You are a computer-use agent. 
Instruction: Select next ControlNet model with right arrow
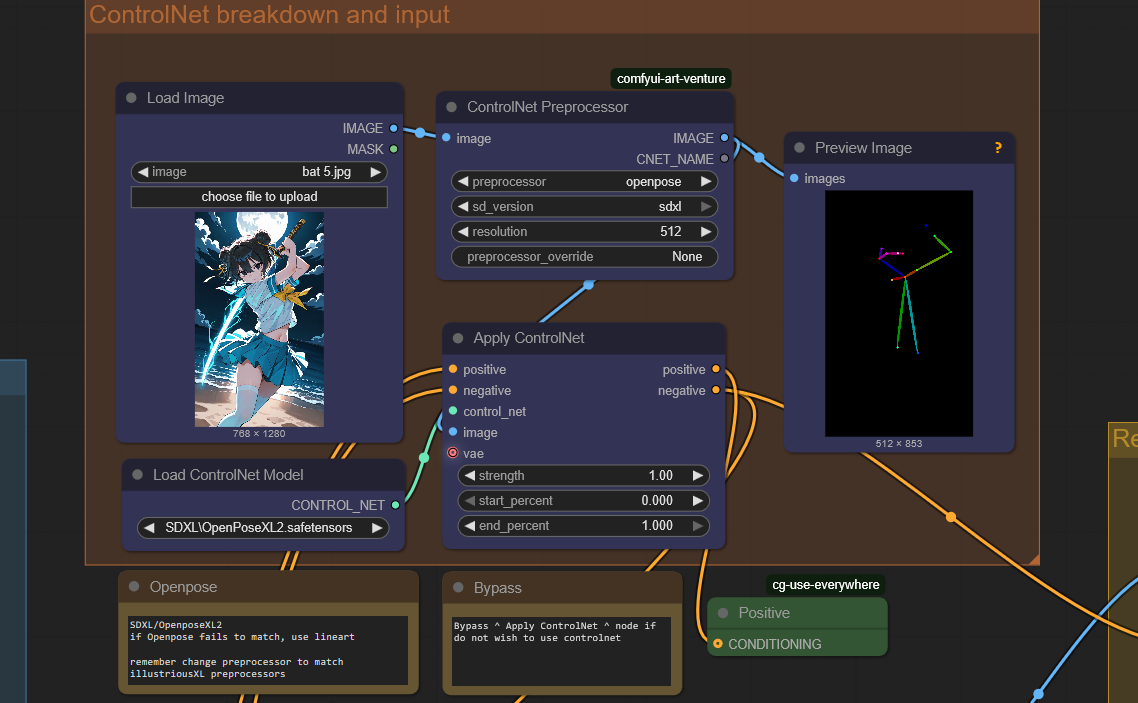(x=377, y=527)
